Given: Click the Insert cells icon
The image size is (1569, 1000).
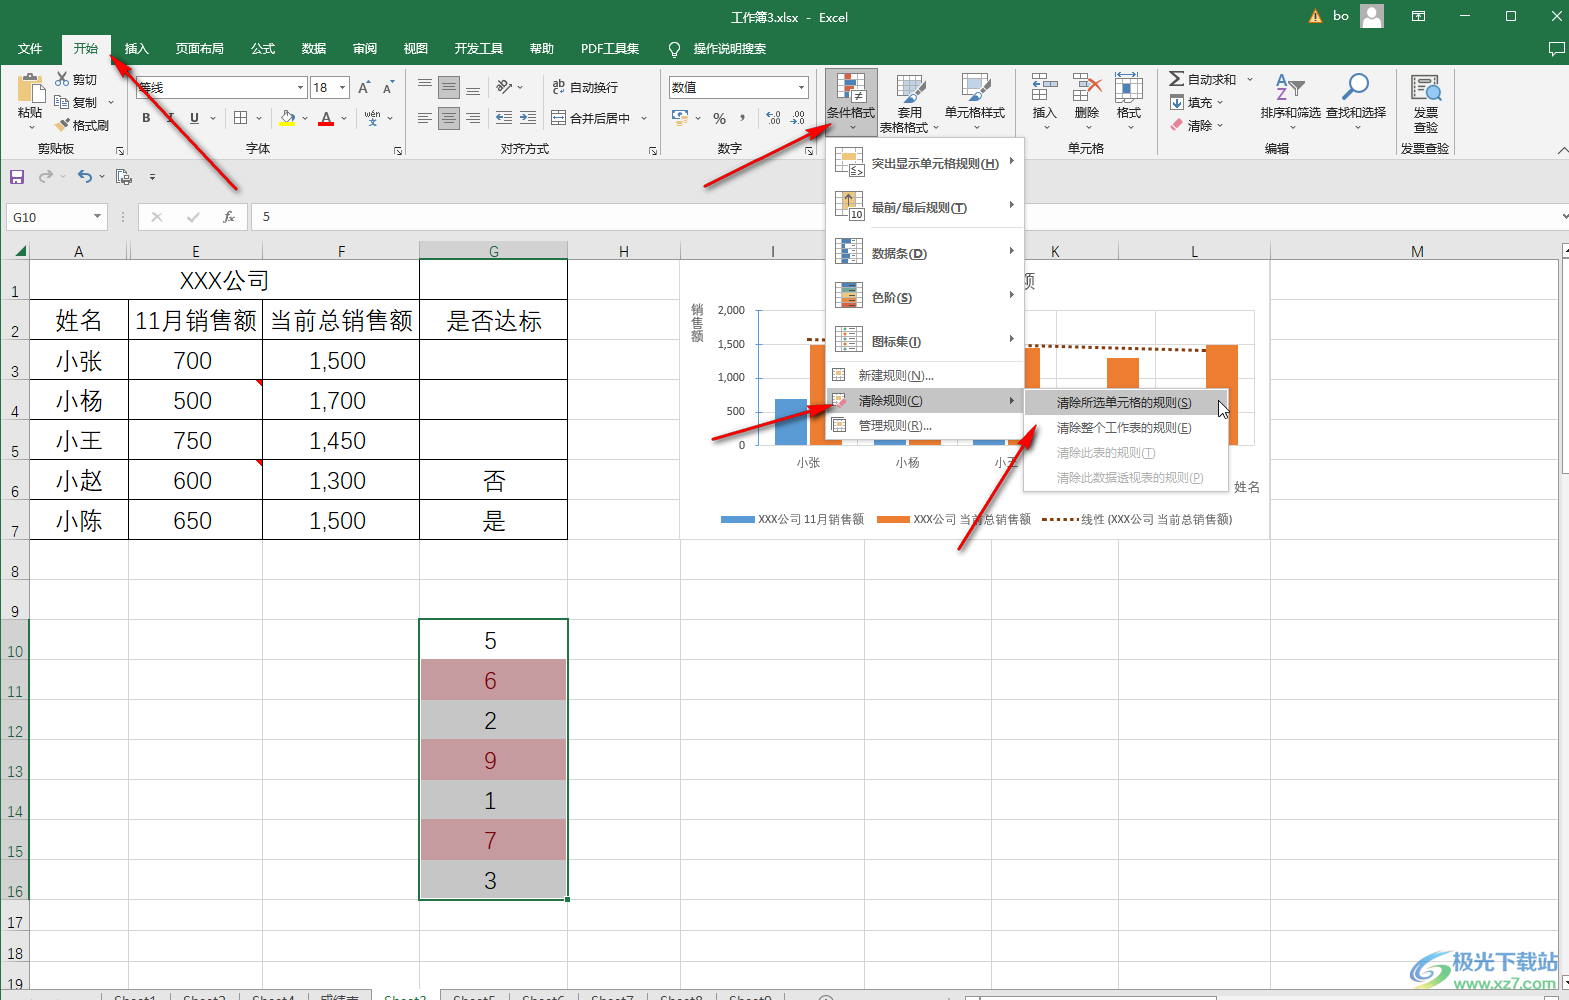Looking at the screenshot, I should click(x=1044, y=88).
